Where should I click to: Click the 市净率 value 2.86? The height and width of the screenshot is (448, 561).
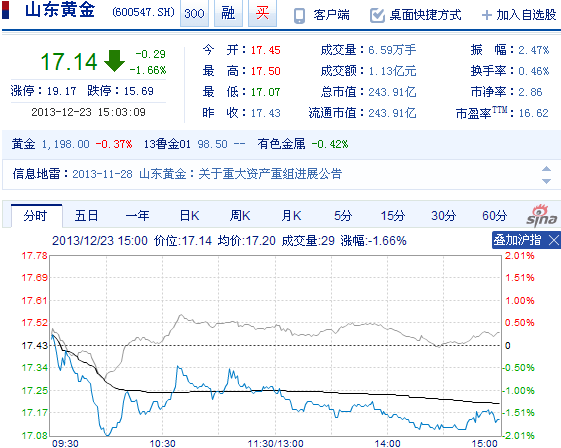click(x=530, y=92)
